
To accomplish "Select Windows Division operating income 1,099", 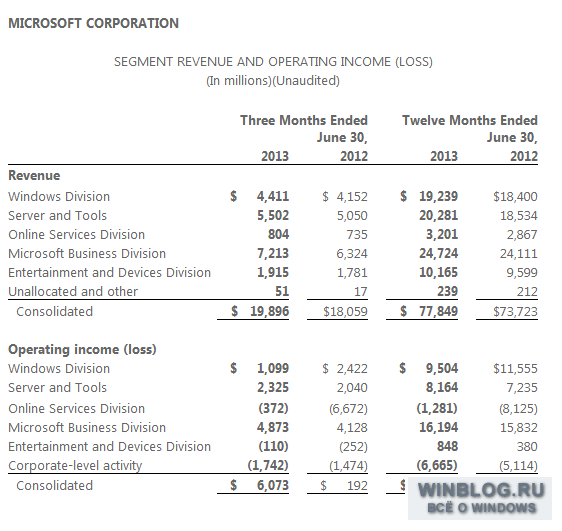I will pos(273,368).
